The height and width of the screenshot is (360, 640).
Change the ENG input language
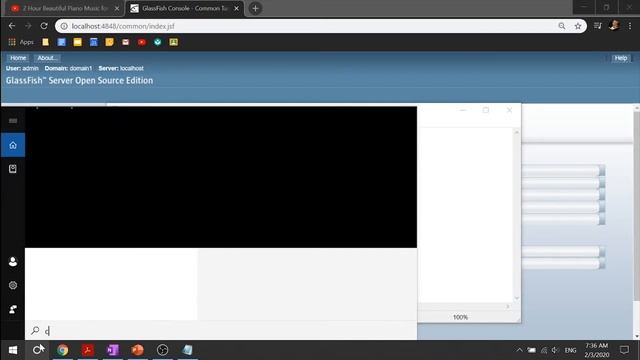(x=570, y=350)
